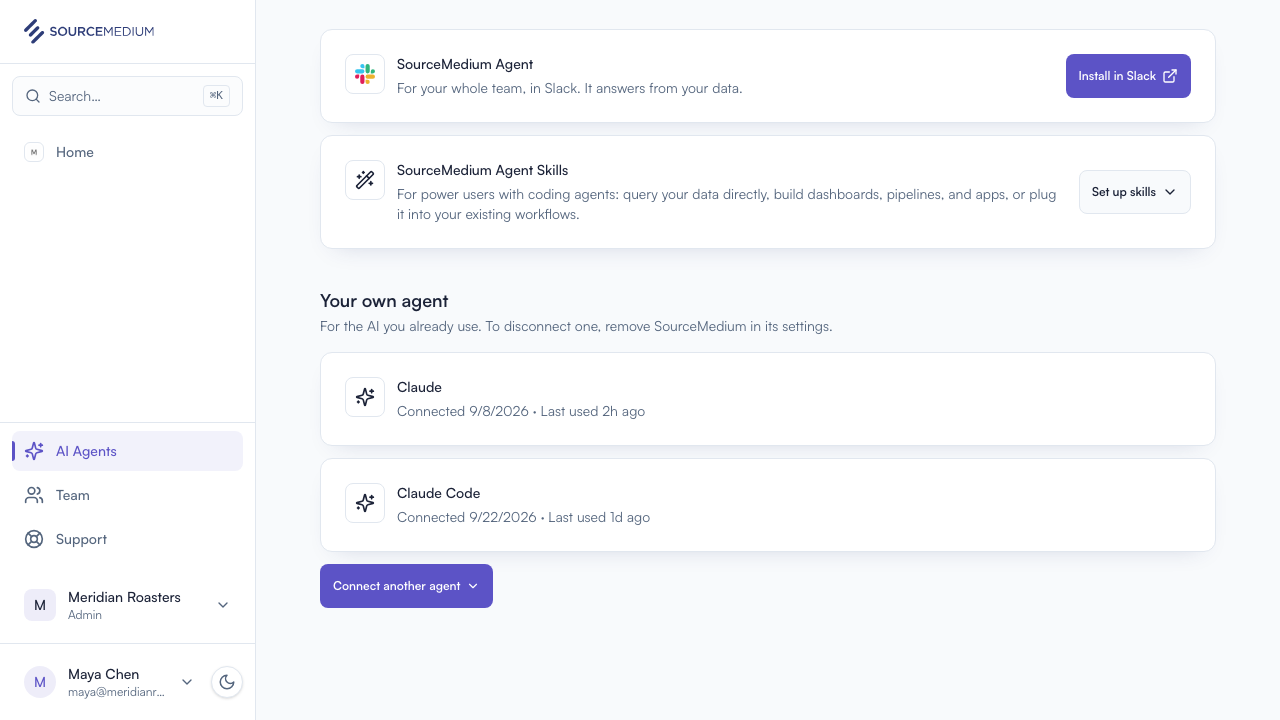Click 'Connected 9/8/2026' status text
The image size is (1280, 720).
[x=463, y=411]
